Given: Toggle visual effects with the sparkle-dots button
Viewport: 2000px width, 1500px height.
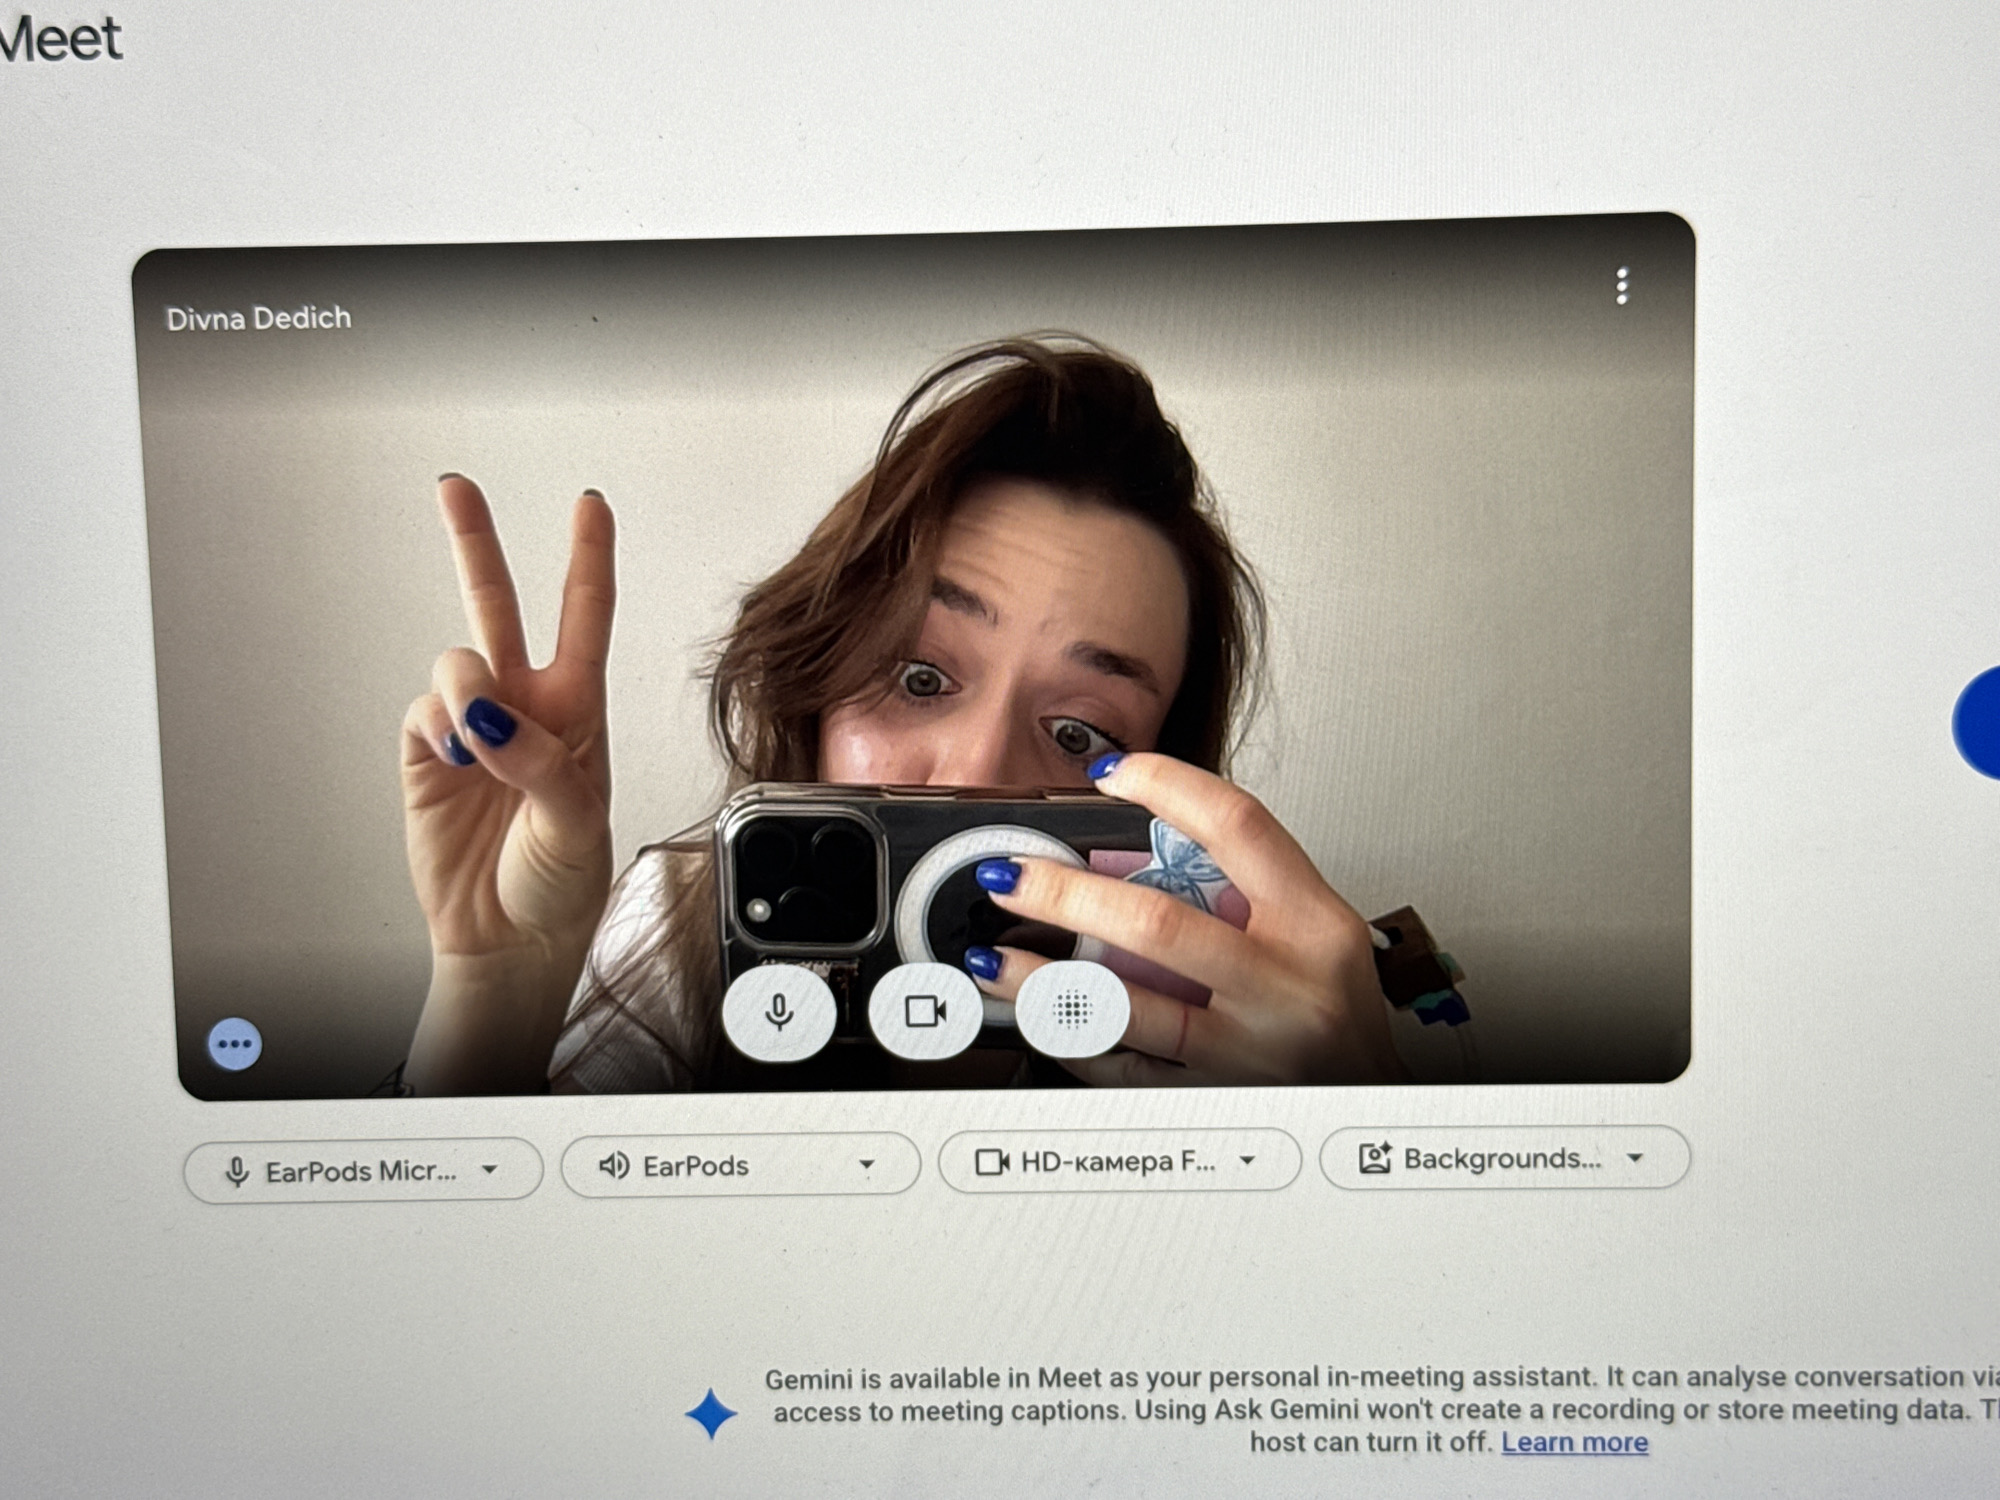Looking at the screenshot, I should pyautogui.click(x=1072, y=1008).
